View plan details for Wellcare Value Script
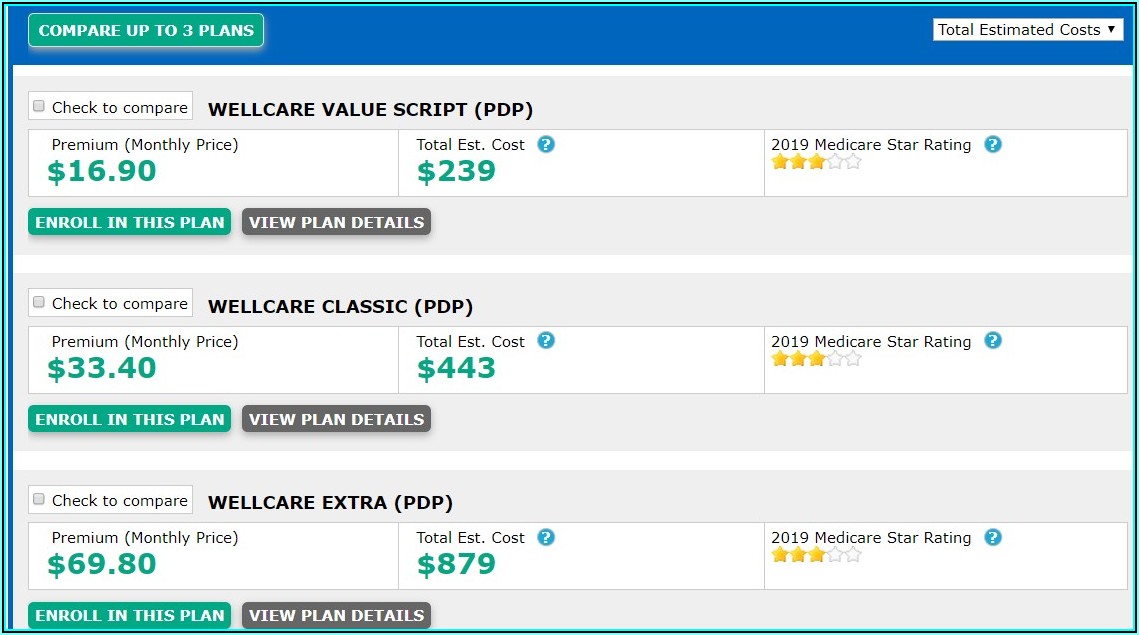 click(x=336, y=222)
